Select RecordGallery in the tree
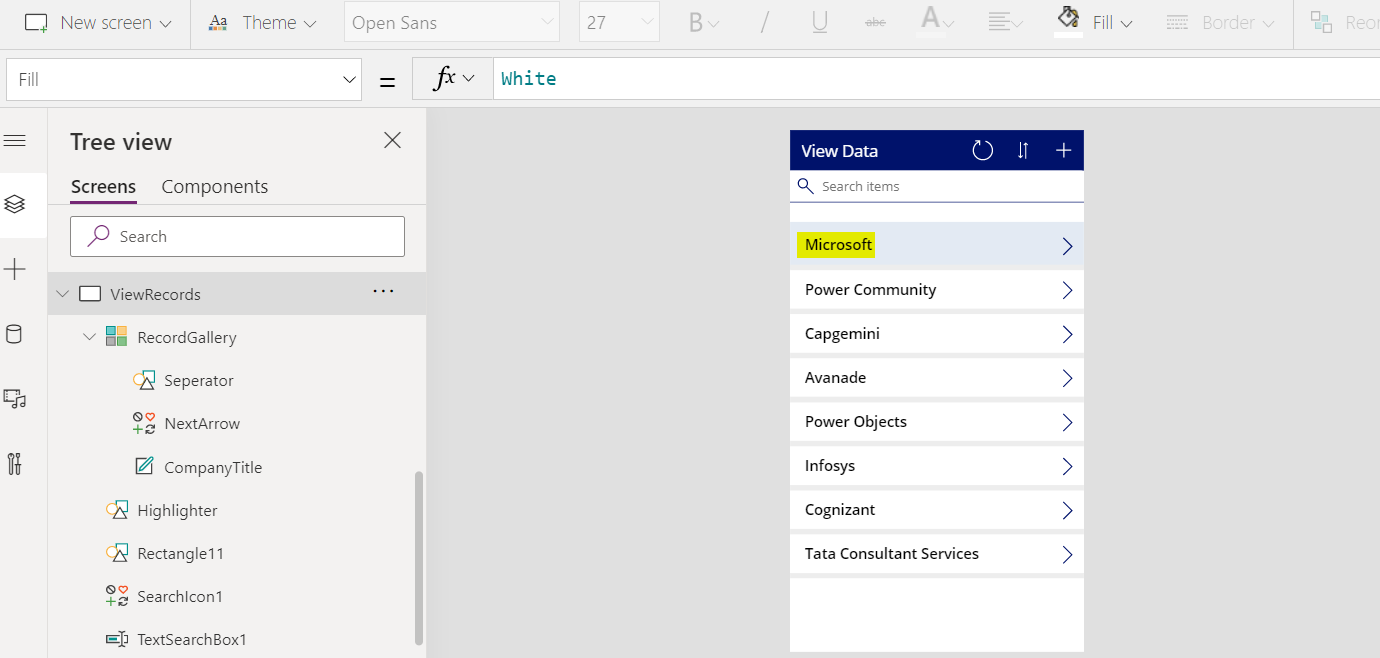This screenshot has width=1380, height=658. pyautogui.click(x=237, y=337)
